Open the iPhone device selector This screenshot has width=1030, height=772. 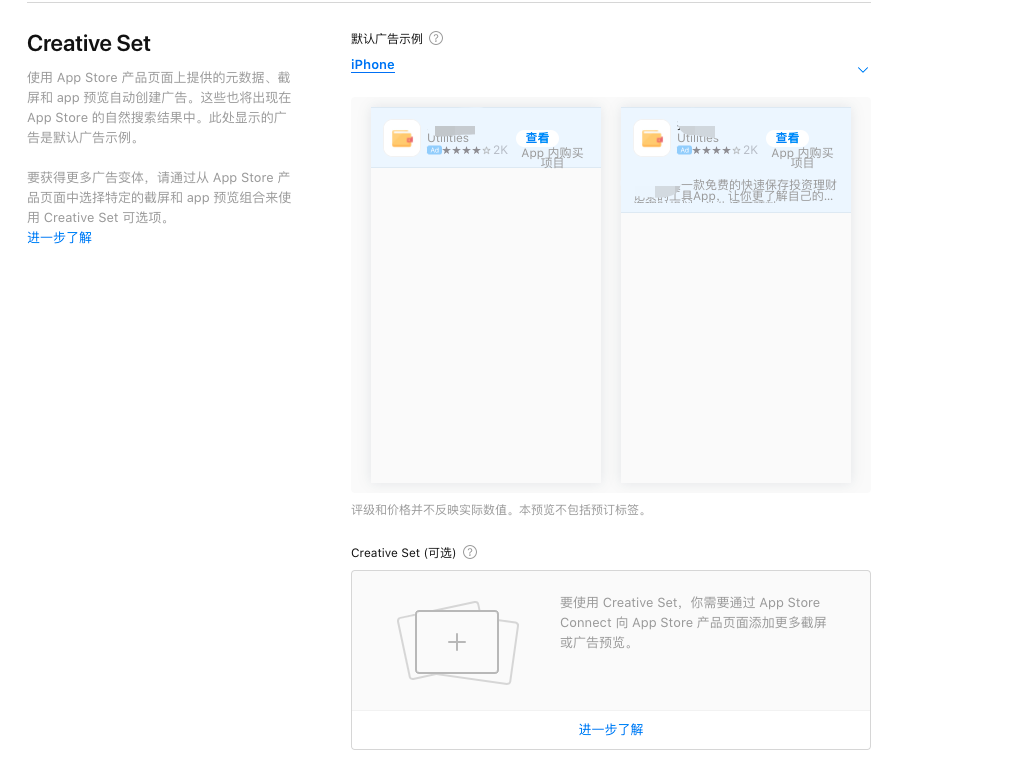372,64
